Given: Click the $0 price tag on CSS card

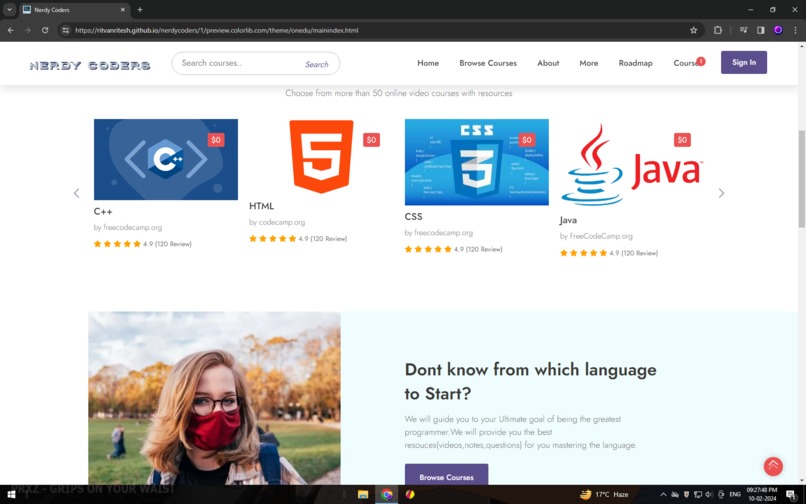Looking at the screenshot, I should pyautogui.click(x=527, y=140).
